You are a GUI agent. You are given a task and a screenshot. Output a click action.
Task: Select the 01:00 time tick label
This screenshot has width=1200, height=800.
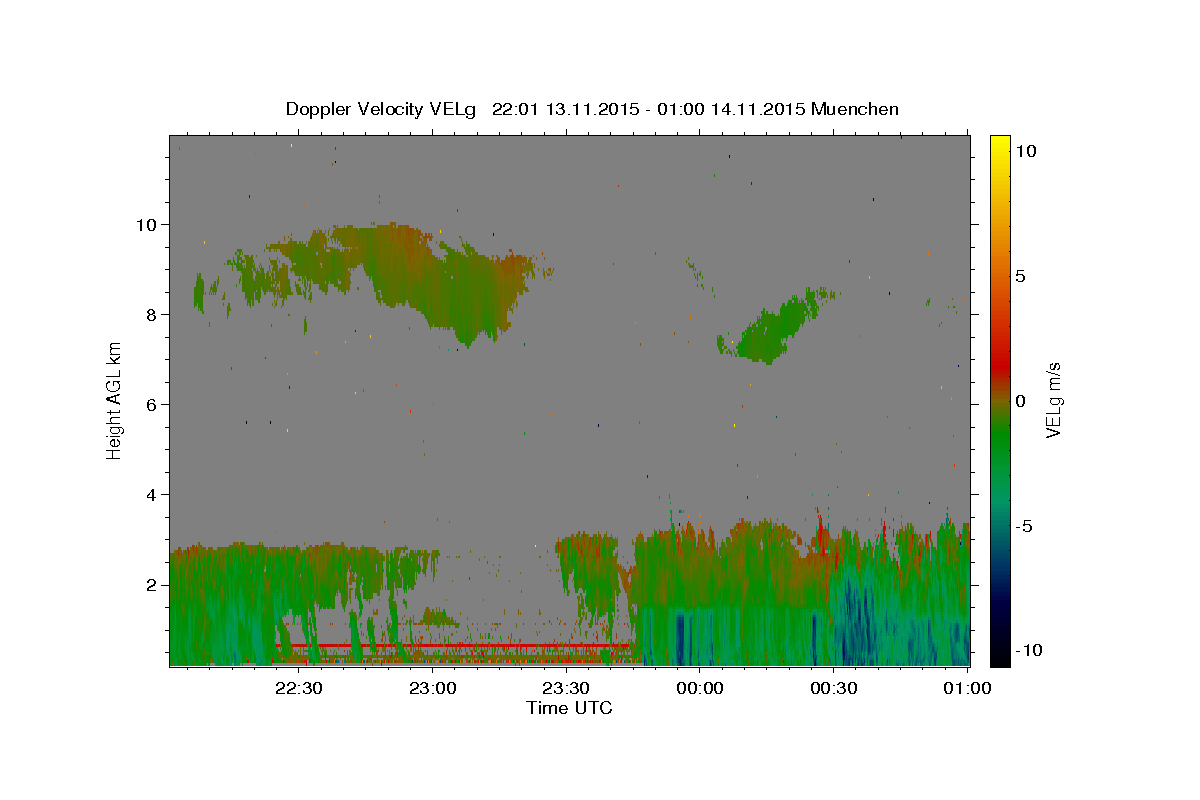966,687
